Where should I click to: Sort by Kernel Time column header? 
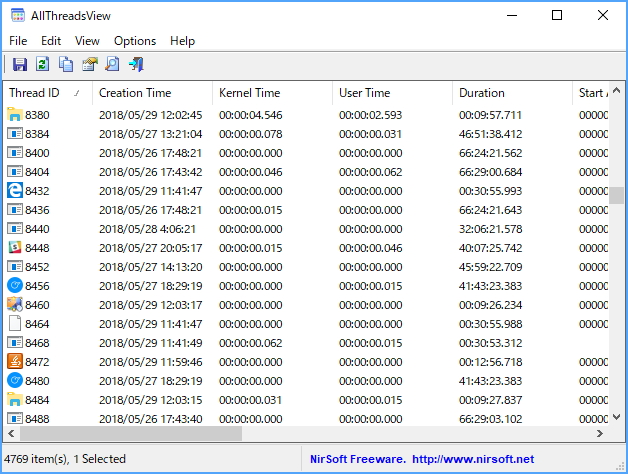point(273,93)
